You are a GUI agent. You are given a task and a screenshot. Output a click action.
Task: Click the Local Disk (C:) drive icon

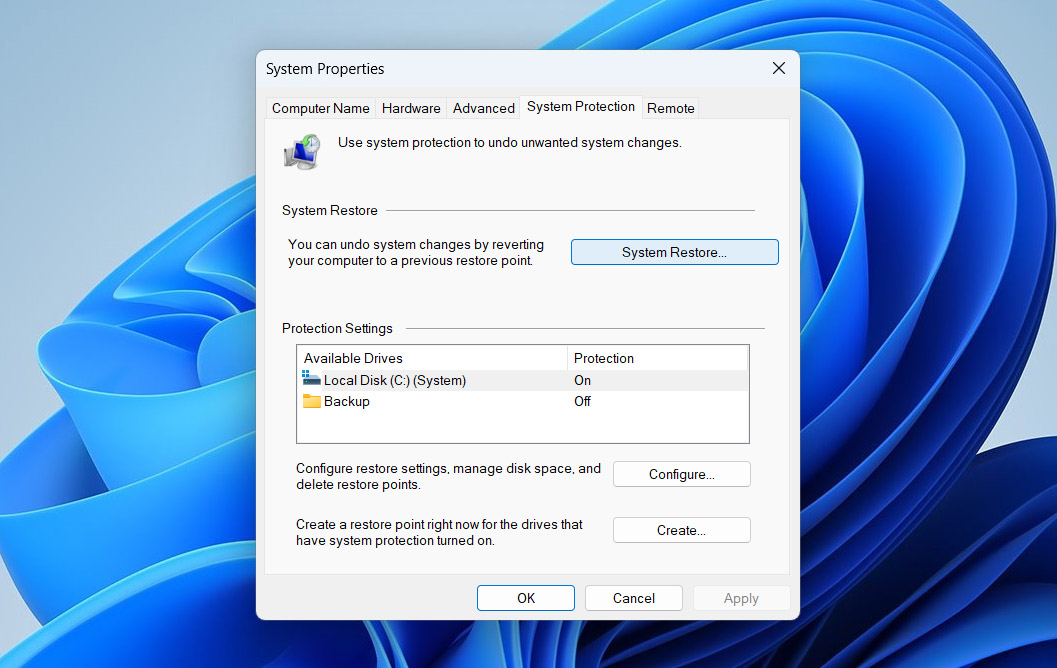[311, 379]
